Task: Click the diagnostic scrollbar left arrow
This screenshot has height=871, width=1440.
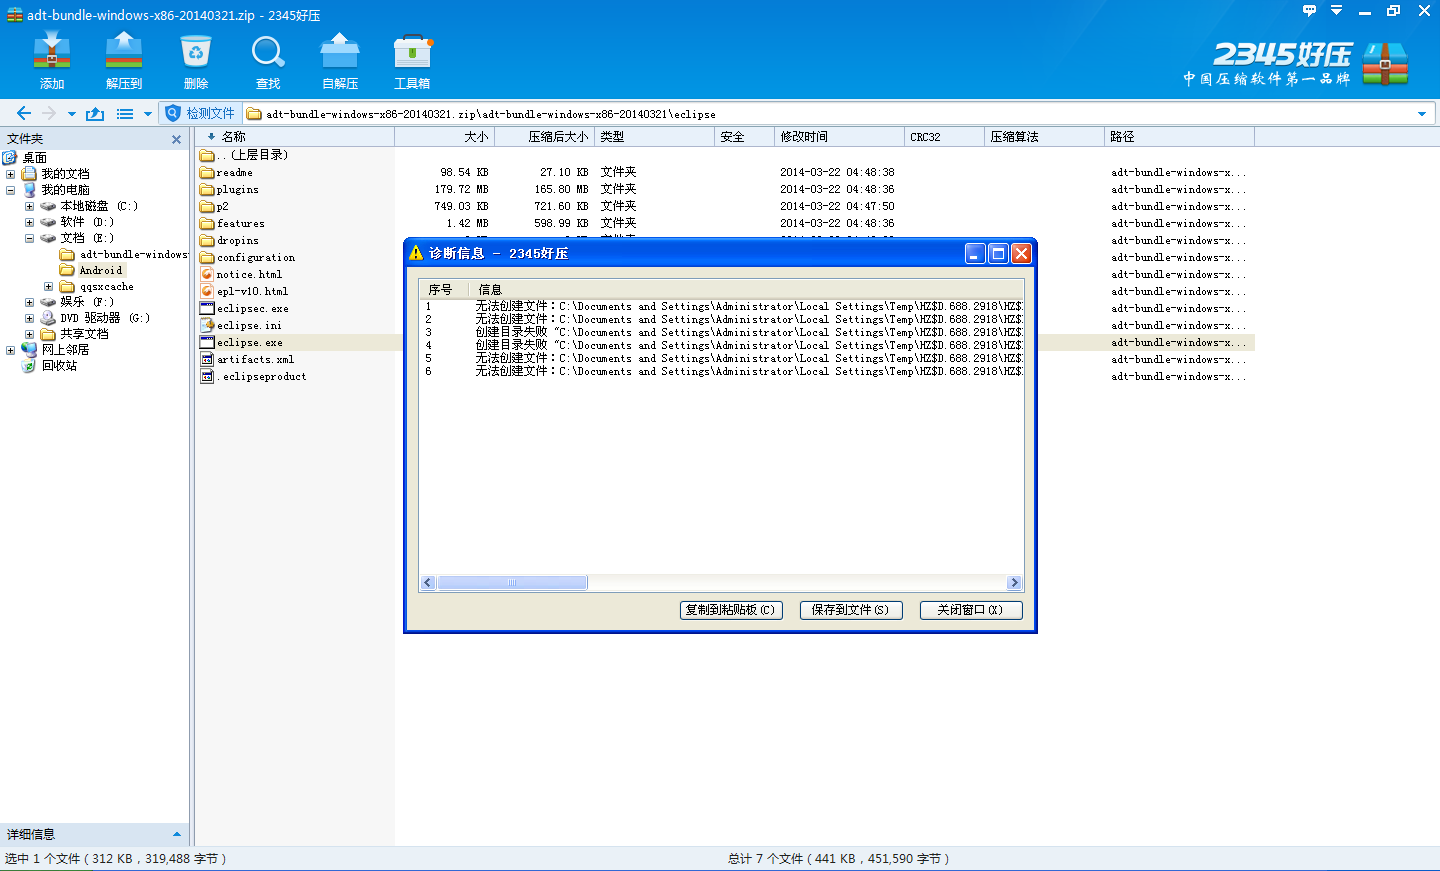Action: tap(428, 583)
